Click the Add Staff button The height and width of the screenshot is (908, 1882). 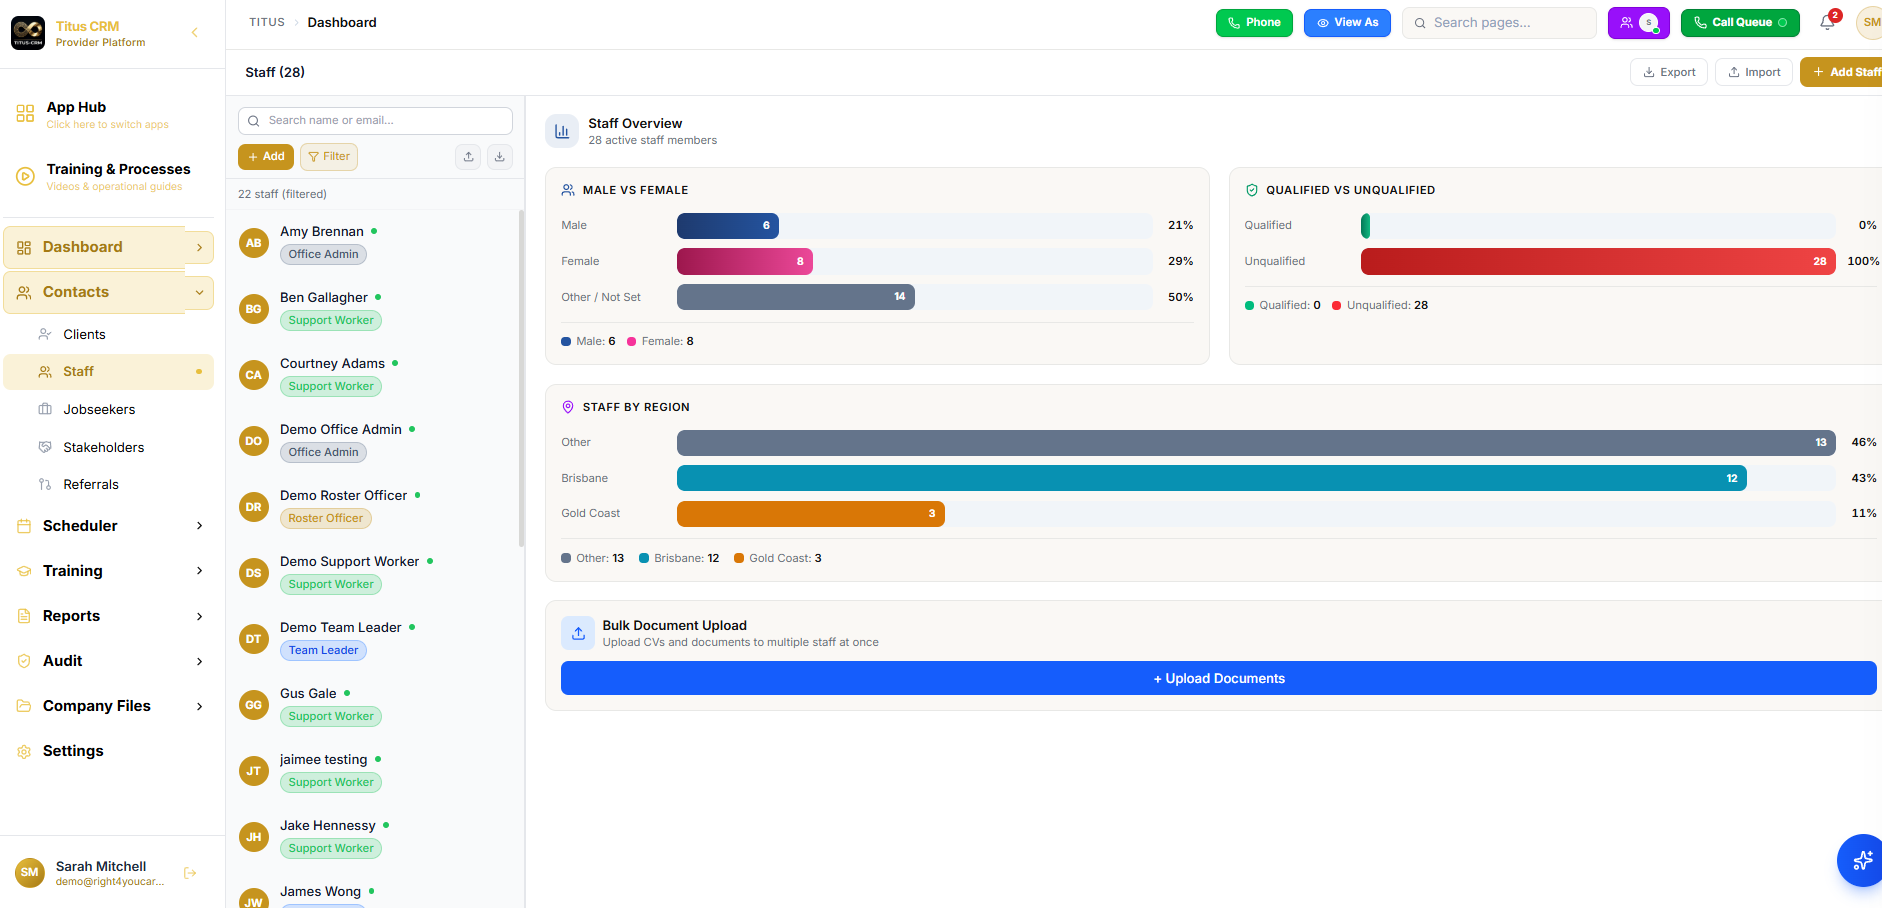(x=1841, y=72)
